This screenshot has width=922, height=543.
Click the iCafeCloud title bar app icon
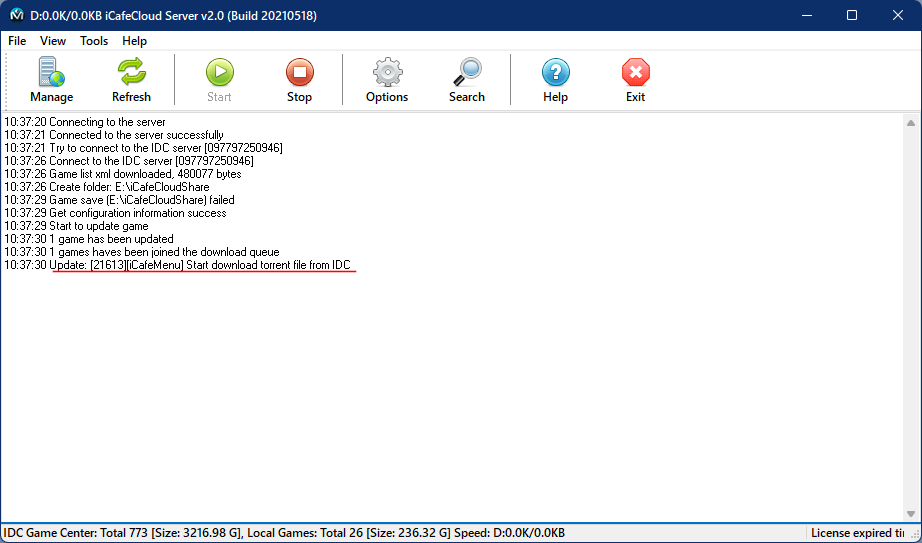tap(17, 16)
